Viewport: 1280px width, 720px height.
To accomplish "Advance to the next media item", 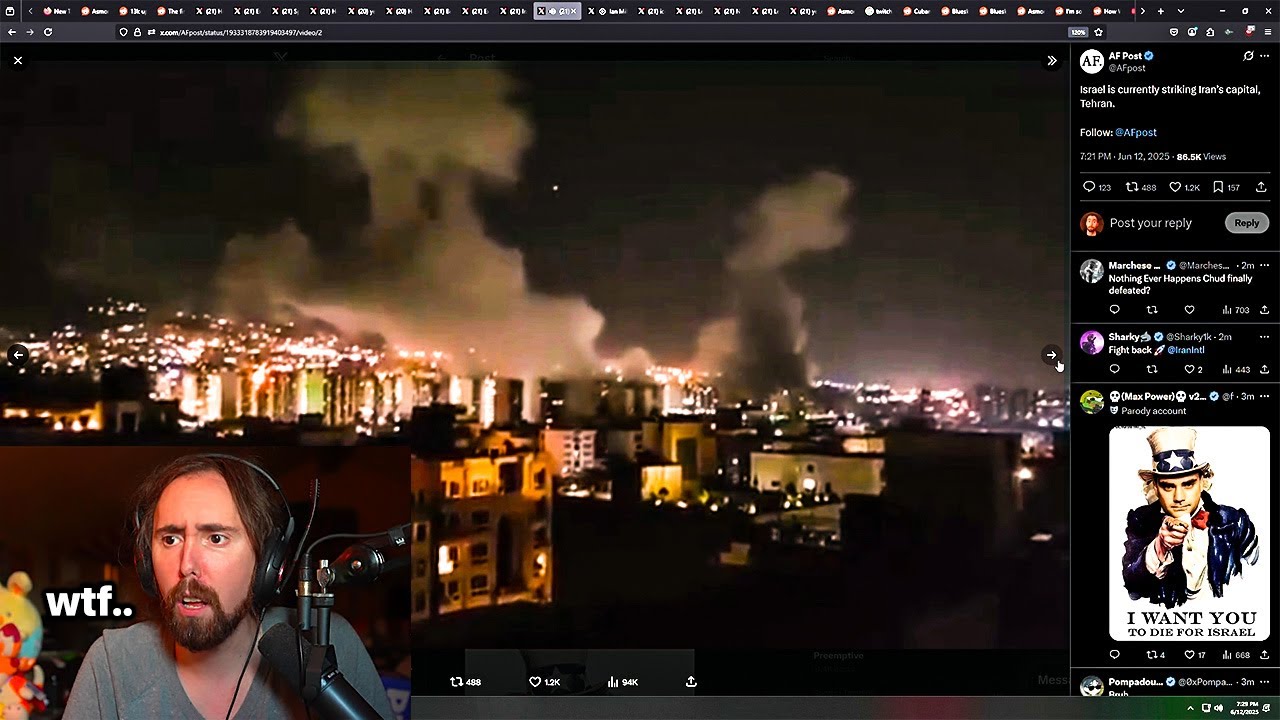I will [1052, 355].
